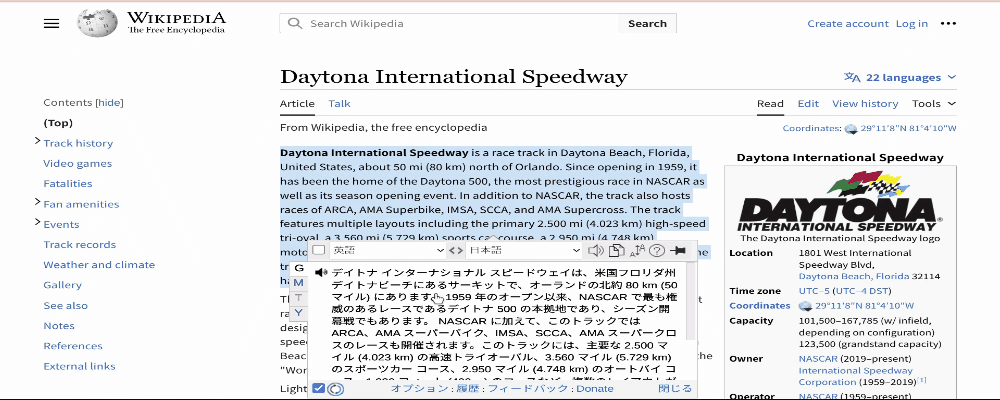Select the T translation provider tab
This screenshot has height=400, width=1000.
(x=298, y=297)
